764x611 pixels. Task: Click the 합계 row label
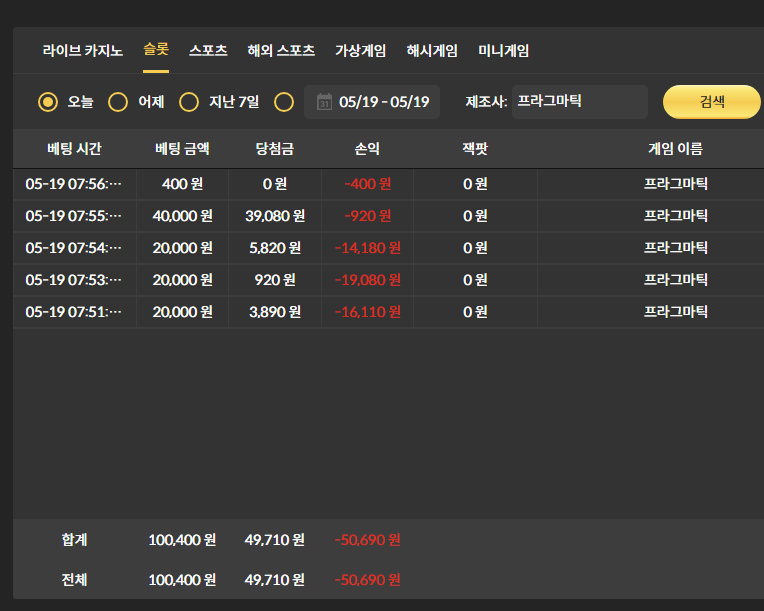click(x=74, y=540)
